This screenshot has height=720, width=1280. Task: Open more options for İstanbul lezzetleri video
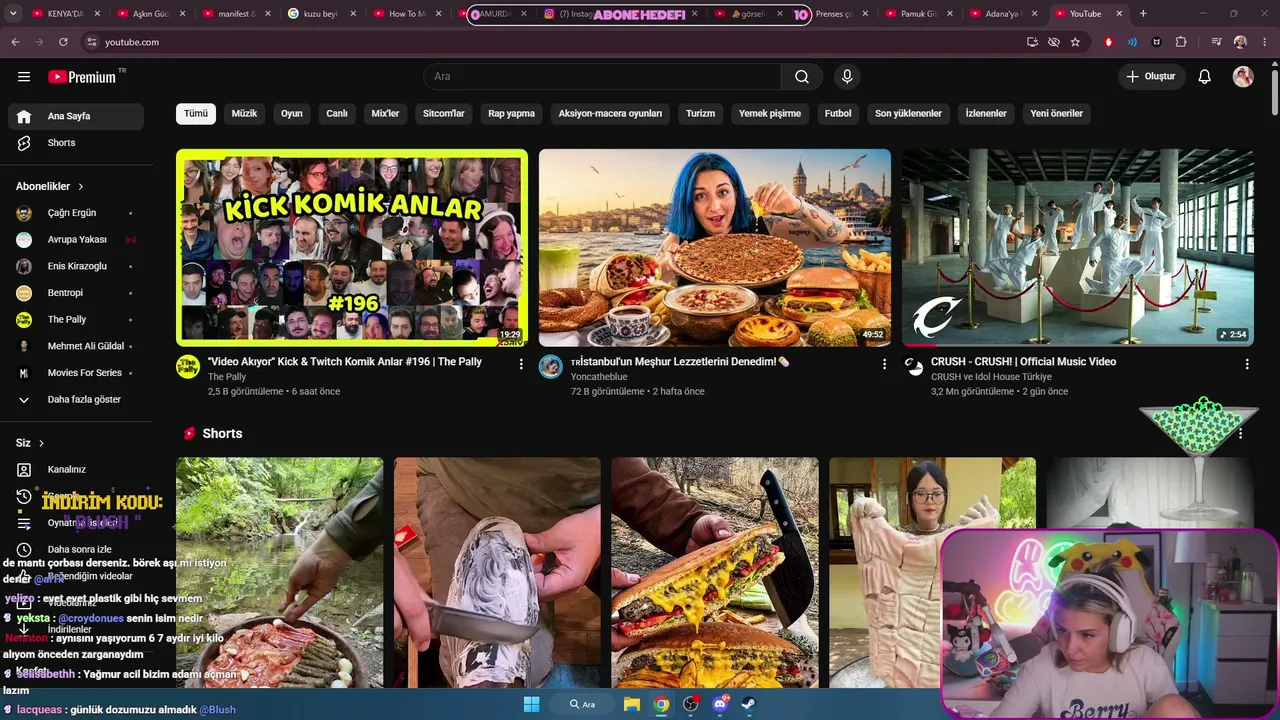[884, 365]
